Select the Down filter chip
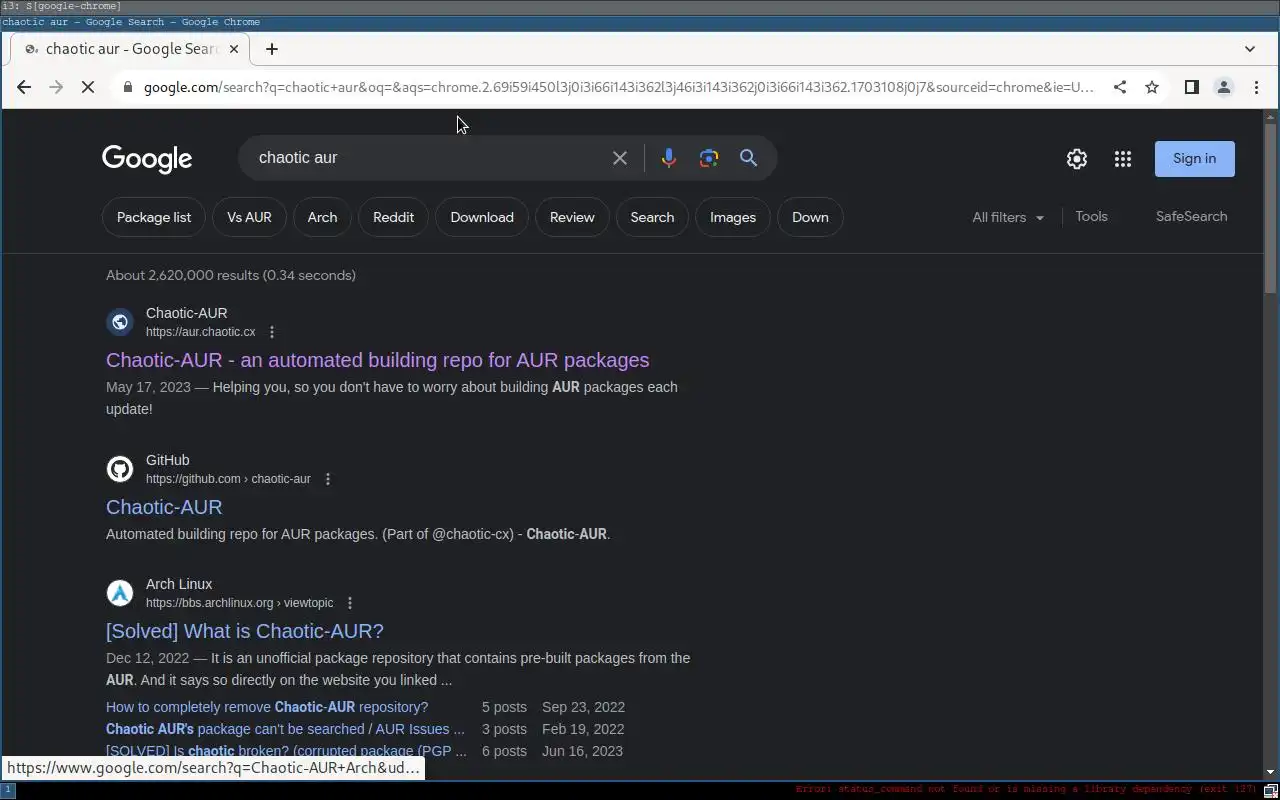Image resolution: width=1280 pixels, height=800 pixels. (x=810, y=217)
